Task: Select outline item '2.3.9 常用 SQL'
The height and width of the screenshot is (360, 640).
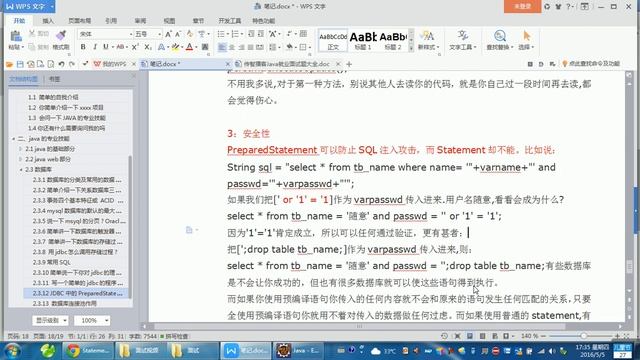Action: click(x=52, y=262)
